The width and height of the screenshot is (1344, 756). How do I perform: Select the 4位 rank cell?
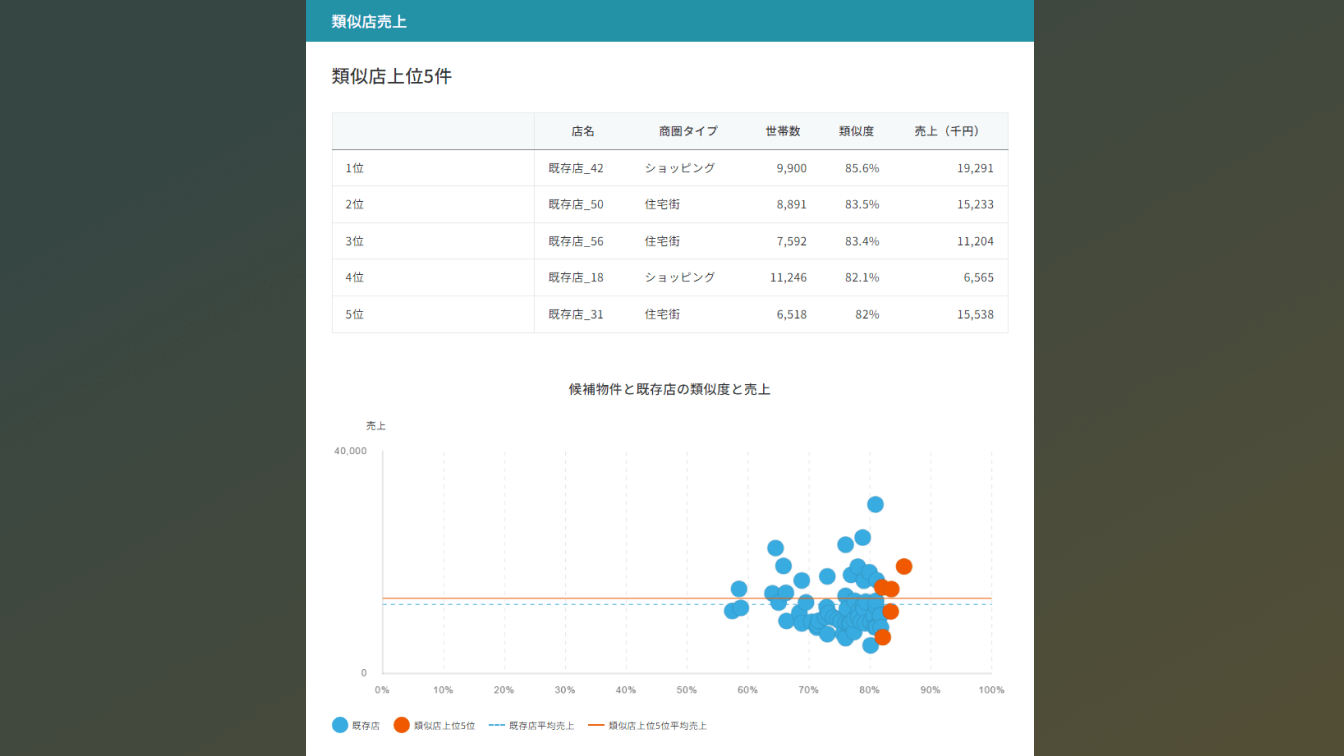pyautogui.click(x=433, y=277)
